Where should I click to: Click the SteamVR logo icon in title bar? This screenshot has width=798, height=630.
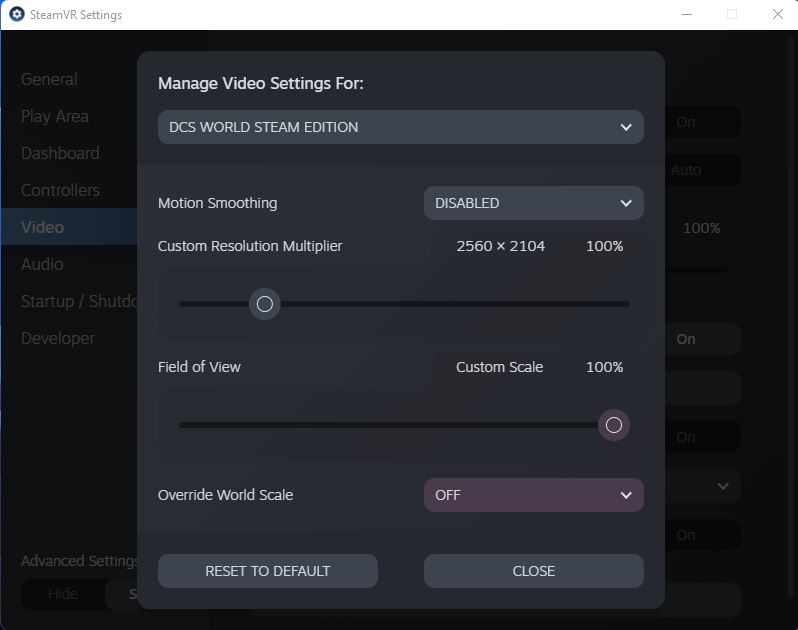tap(17, 14)
